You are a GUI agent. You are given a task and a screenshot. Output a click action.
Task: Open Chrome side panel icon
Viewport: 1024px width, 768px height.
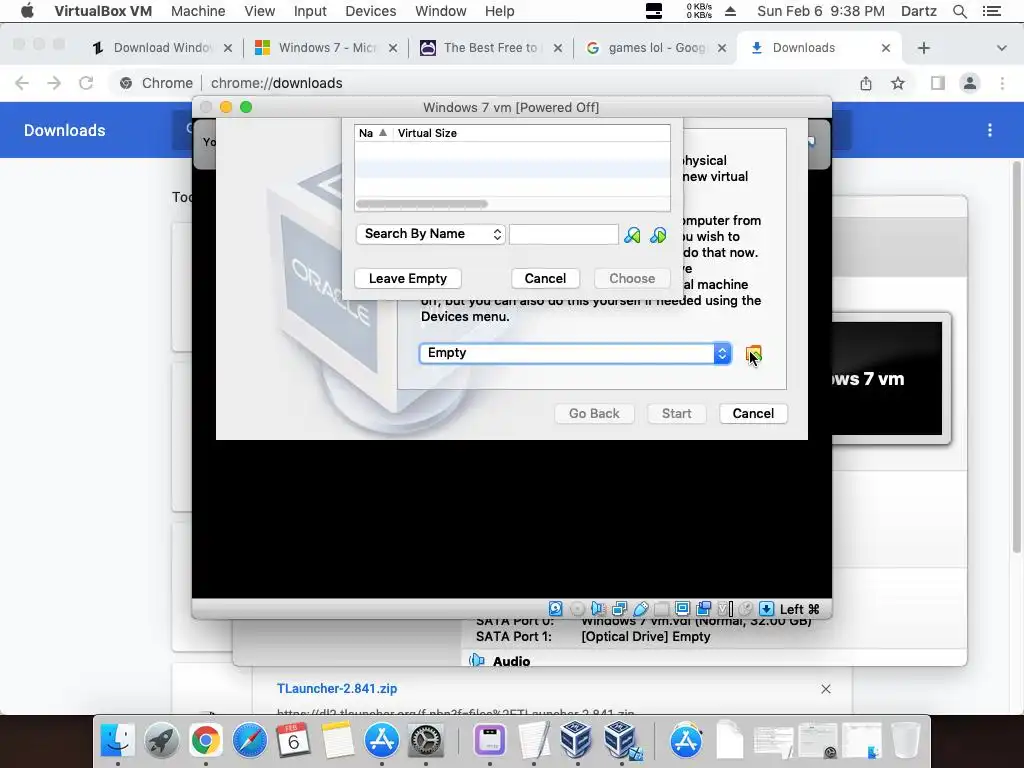tap(938, 83)
